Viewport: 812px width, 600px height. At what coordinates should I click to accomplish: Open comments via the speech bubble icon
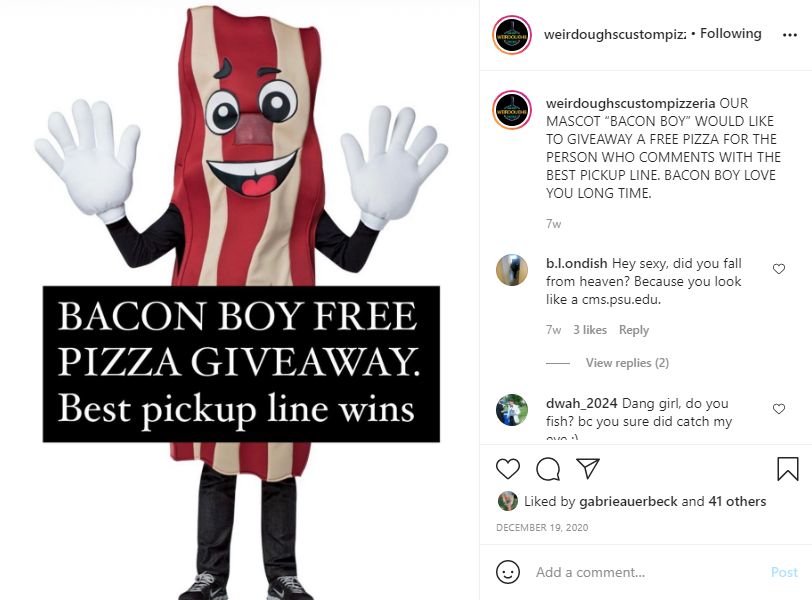pos(548,469)
